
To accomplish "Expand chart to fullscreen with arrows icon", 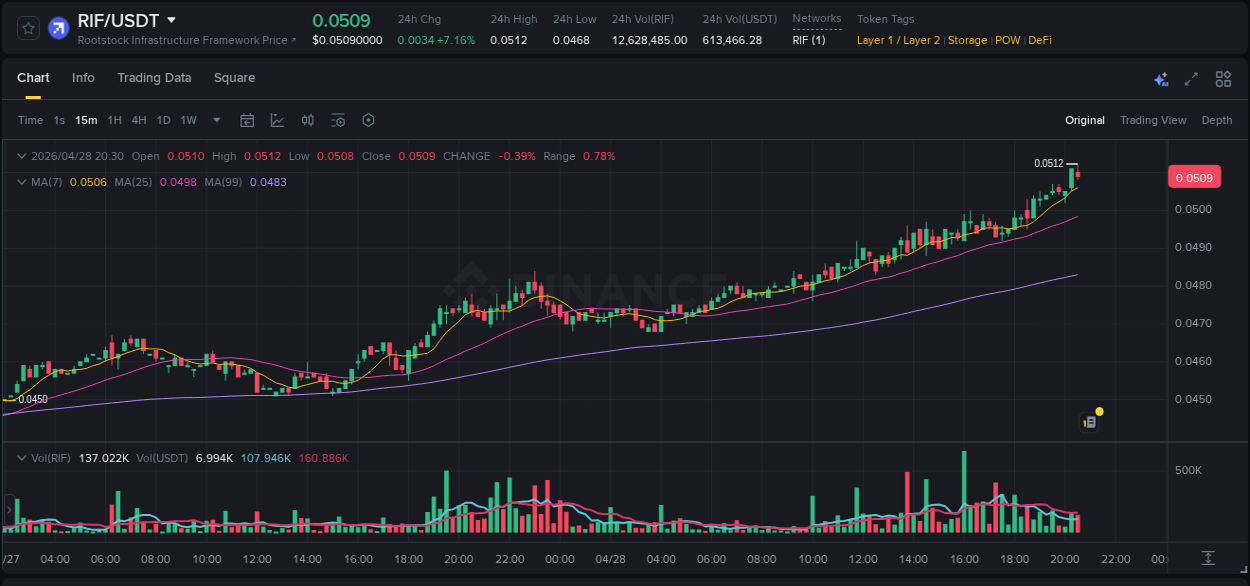I will 1191,79.
